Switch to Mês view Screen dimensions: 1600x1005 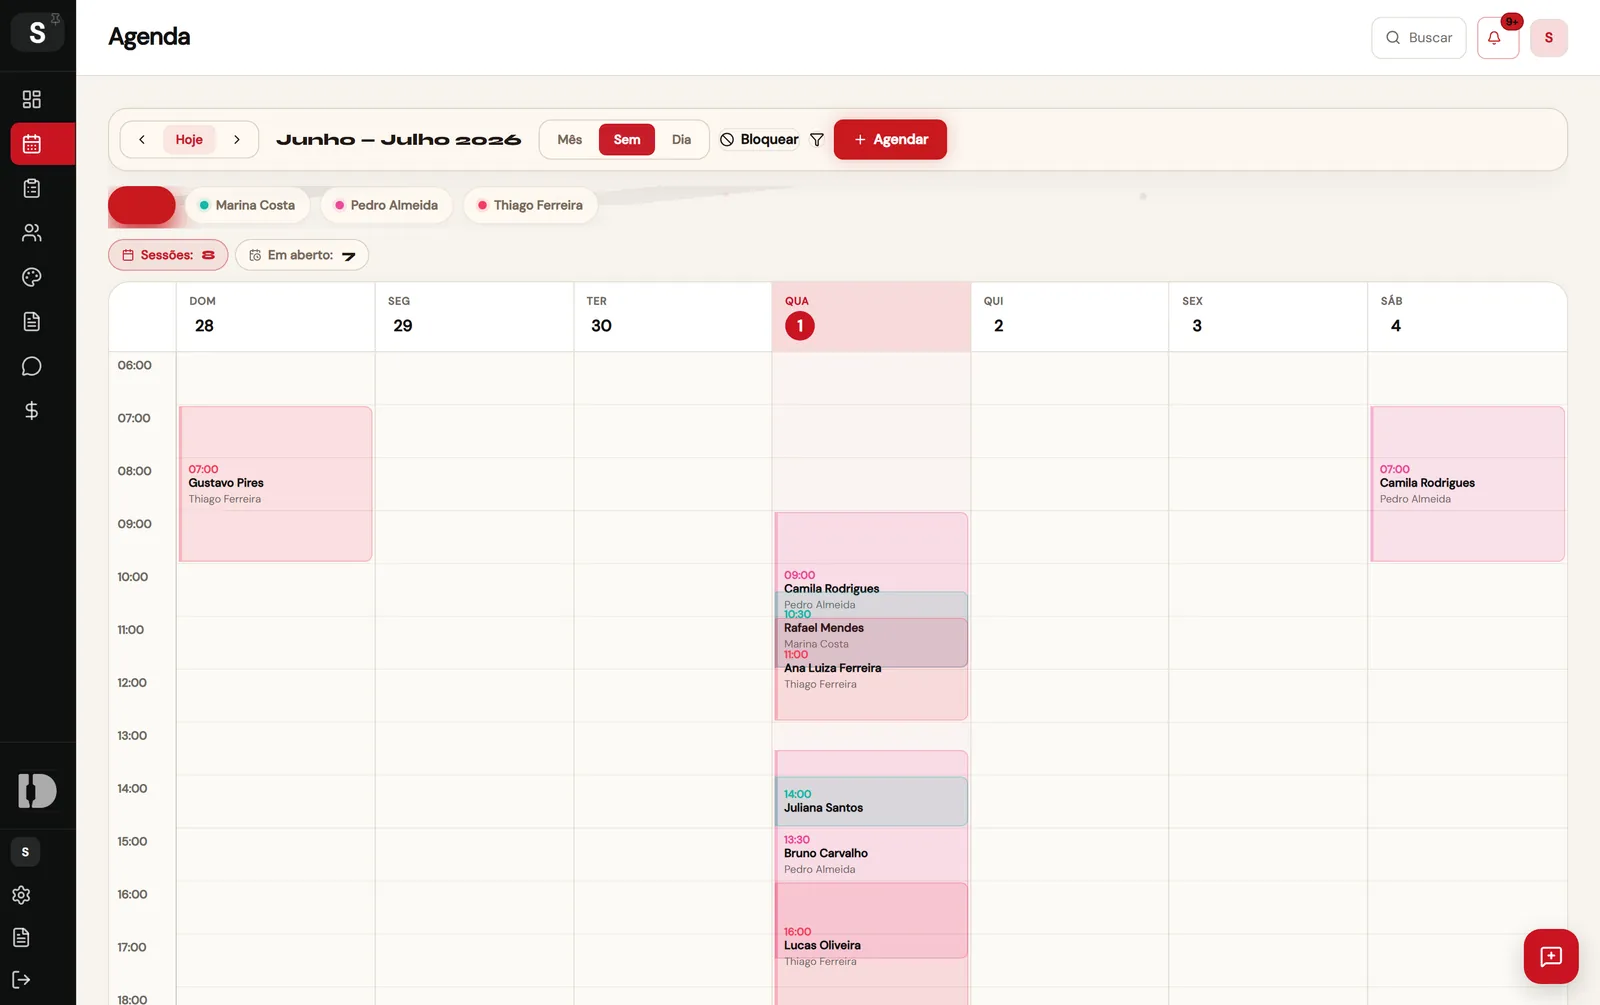click(570, 140)
